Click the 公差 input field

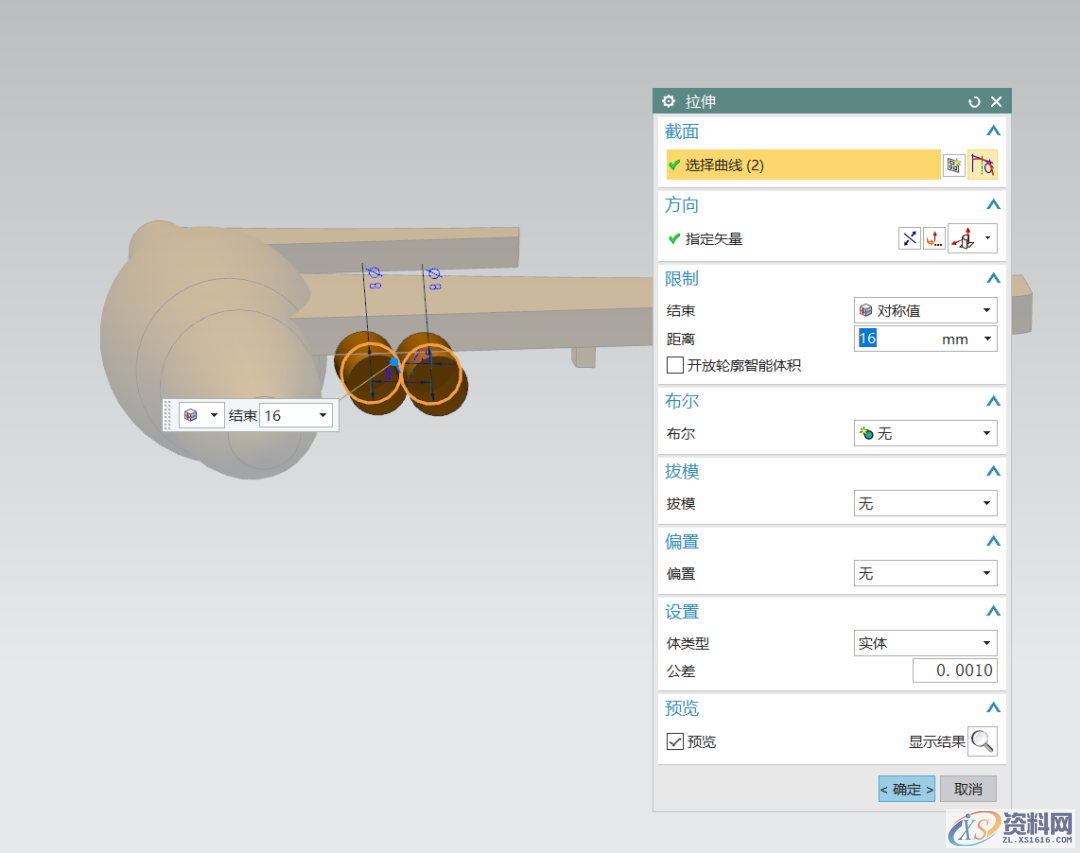click(954, 671)
